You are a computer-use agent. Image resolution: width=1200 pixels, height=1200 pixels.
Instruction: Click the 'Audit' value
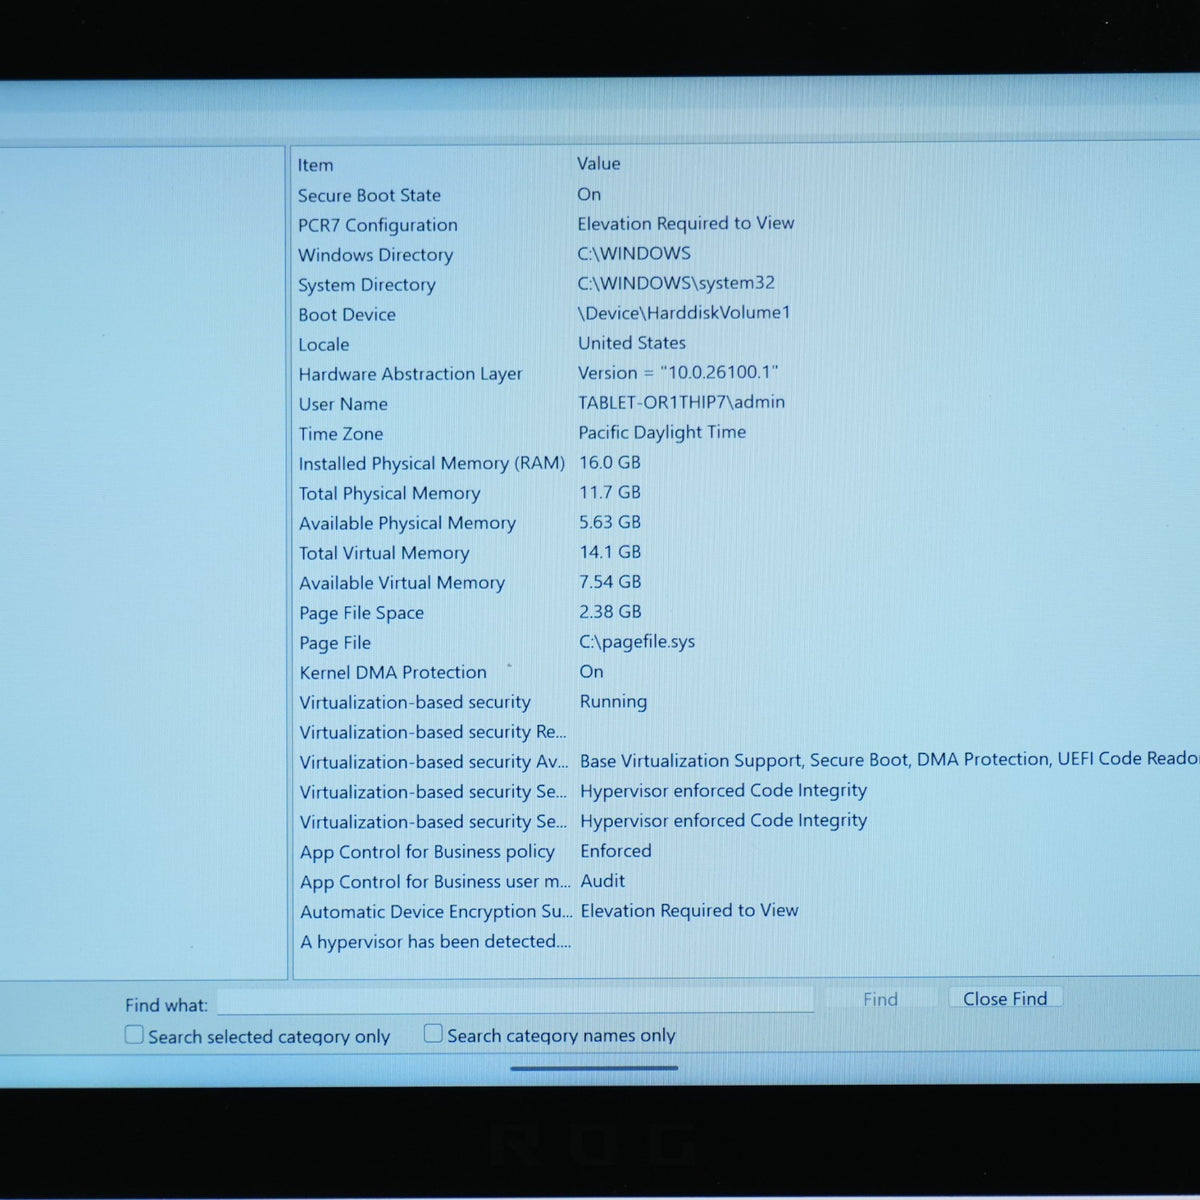pos(603,881)
